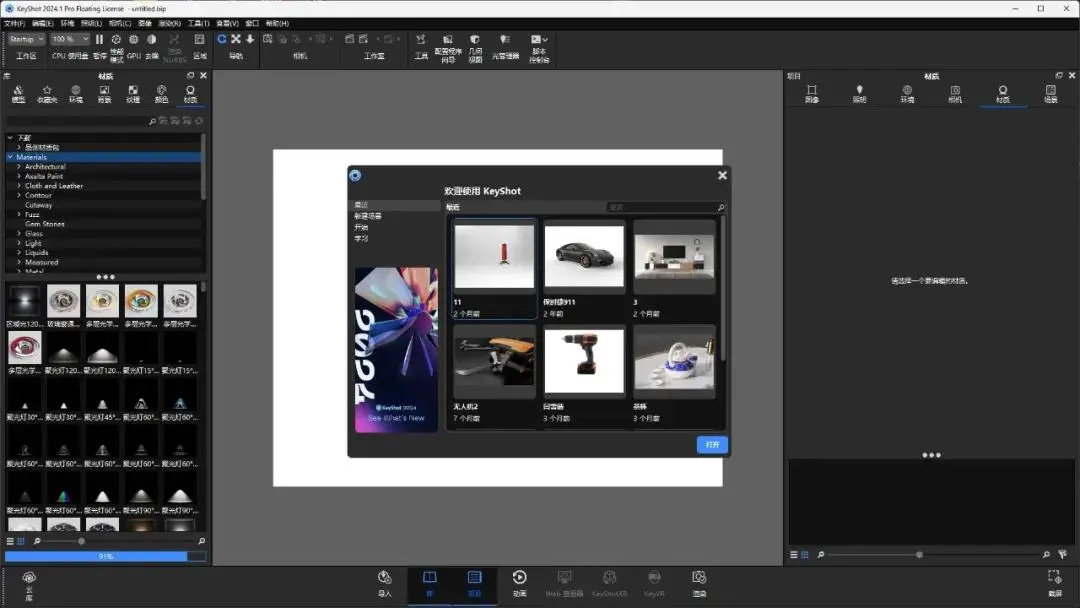
Task: Toggle the Project panel button in bottom toolbar
Action: 475,583
